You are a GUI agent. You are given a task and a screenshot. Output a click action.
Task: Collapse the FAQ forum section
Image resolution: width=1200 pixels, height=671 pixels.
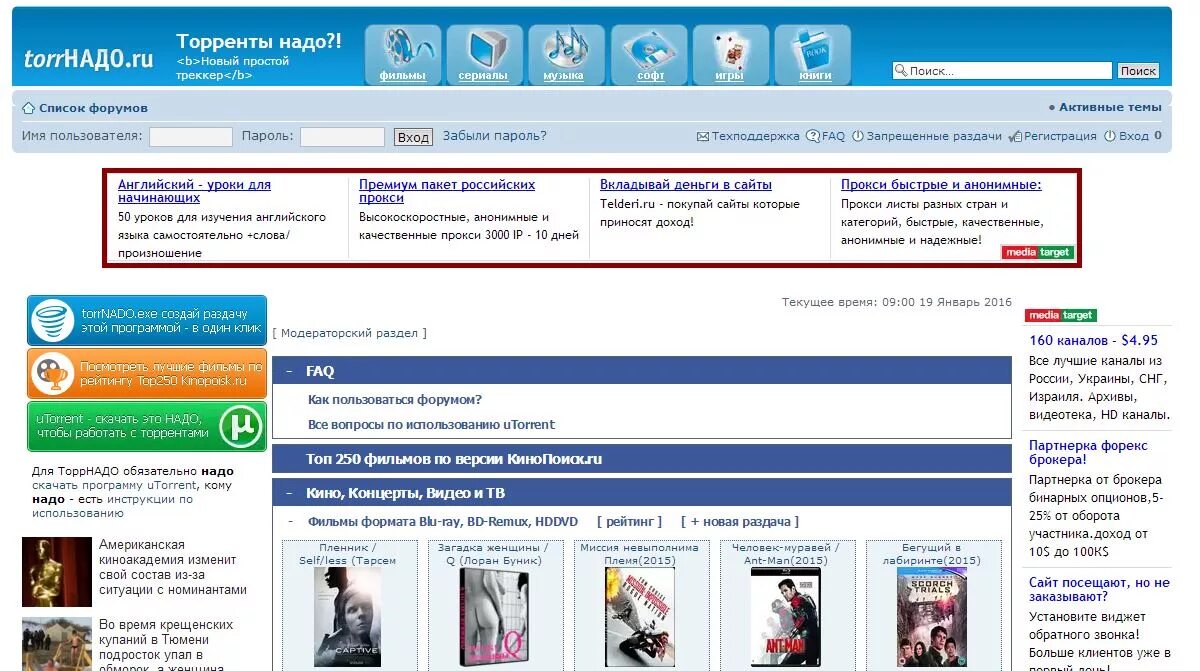pyautogui.click(x=289, y=371)
